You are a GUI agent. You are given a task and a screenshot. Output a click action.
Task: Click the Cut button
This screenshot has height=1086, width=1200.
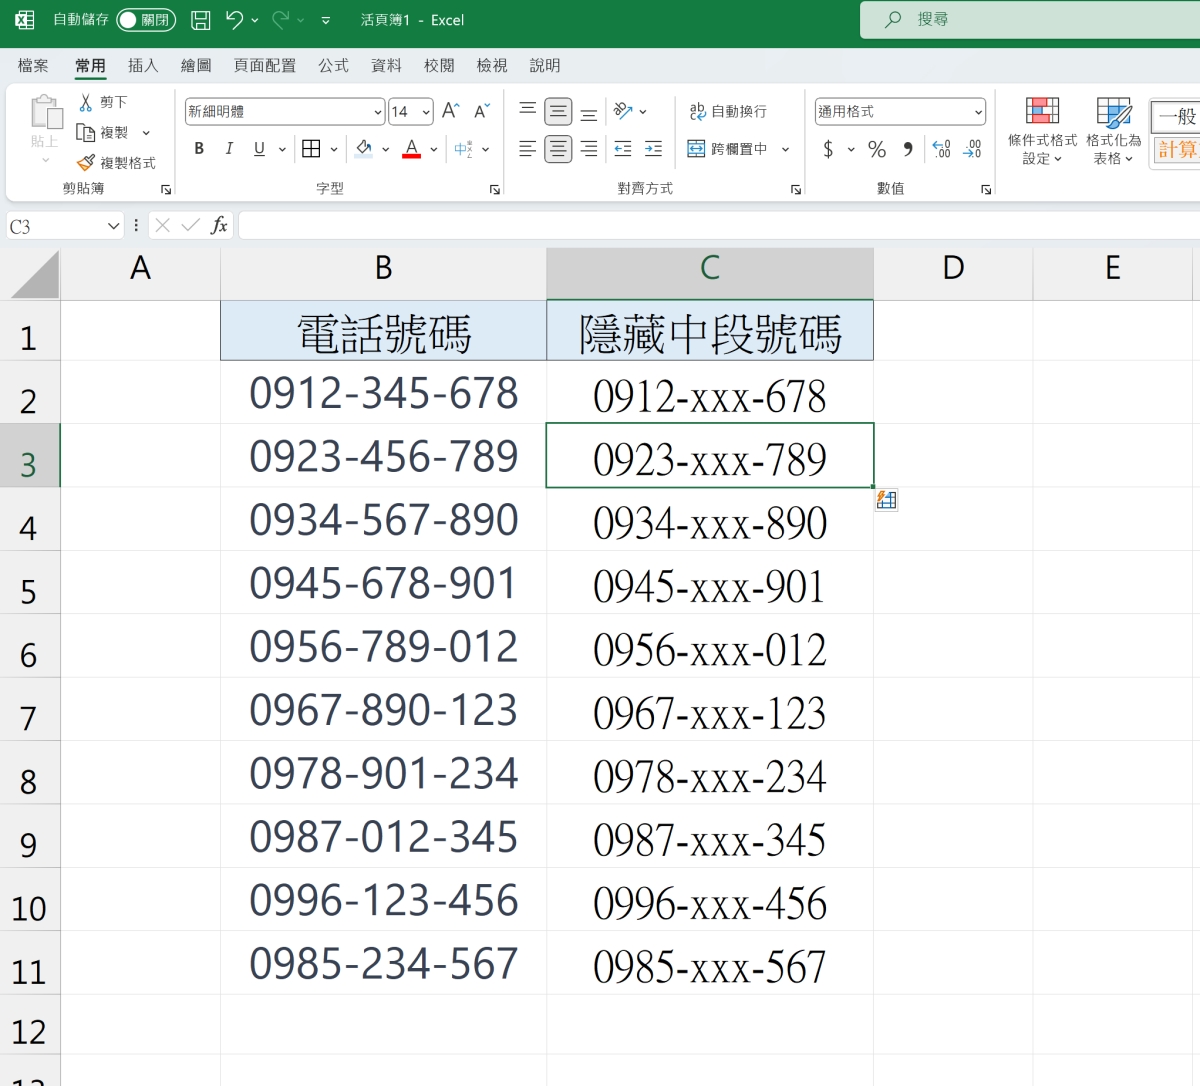coord(103,102)
